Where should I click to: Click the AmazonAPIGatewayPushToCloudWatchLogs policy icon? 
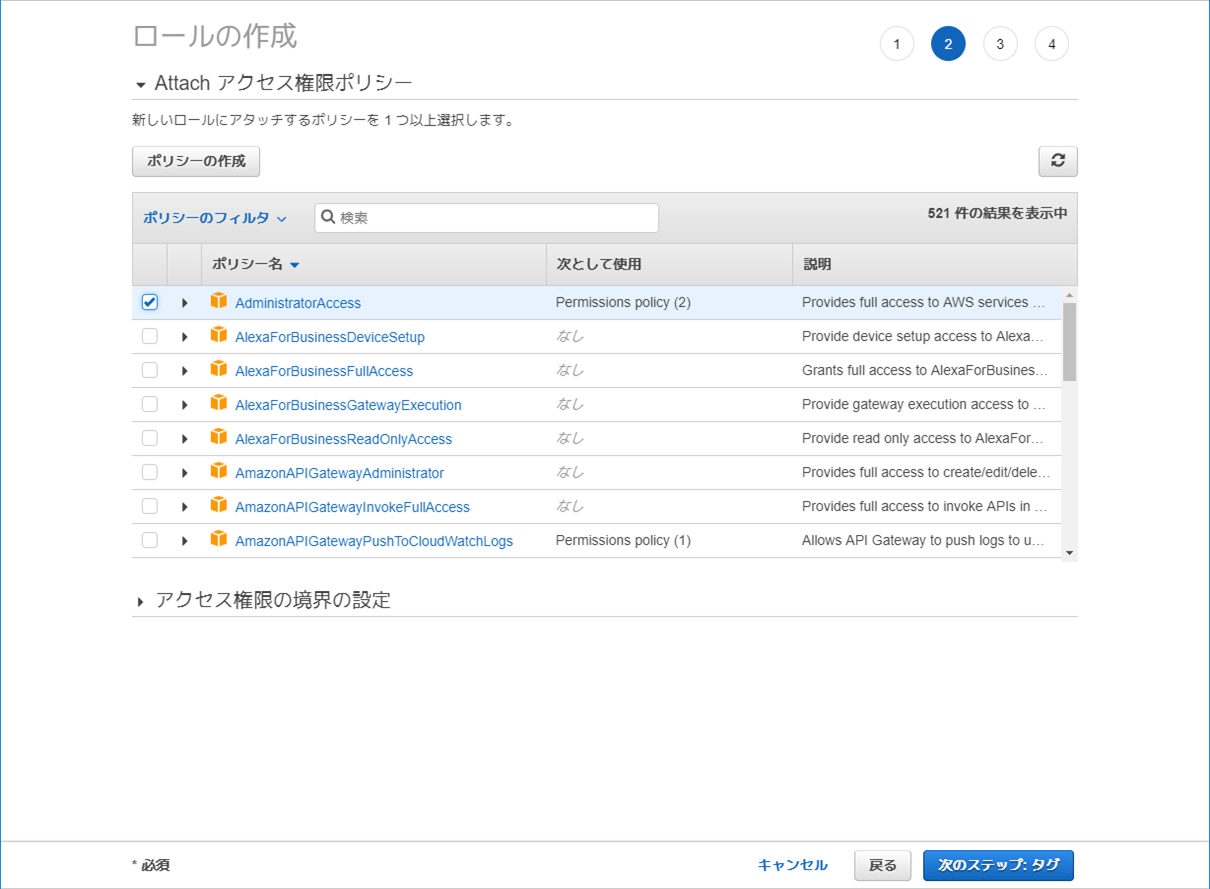(219, 540)
